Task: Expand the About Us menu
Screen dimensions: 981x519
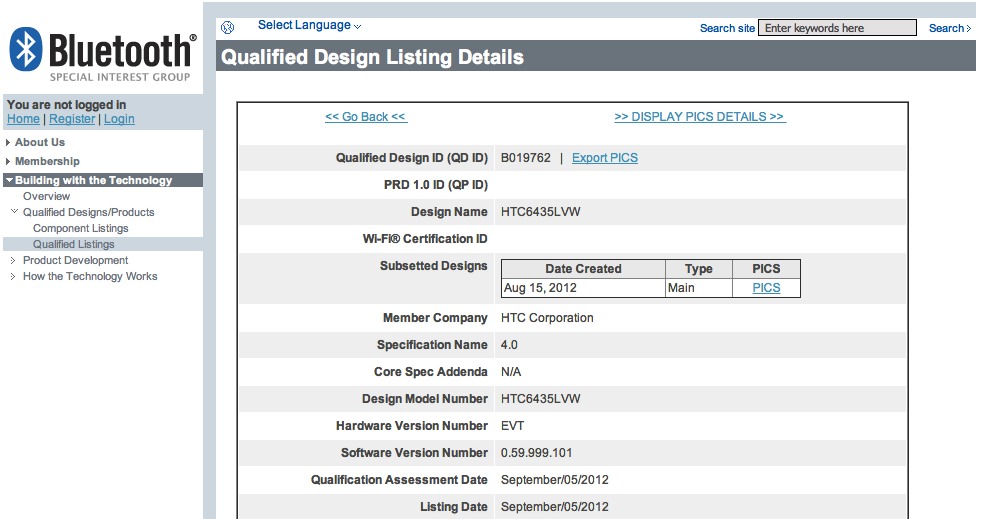Action: (x=40, y=142)
